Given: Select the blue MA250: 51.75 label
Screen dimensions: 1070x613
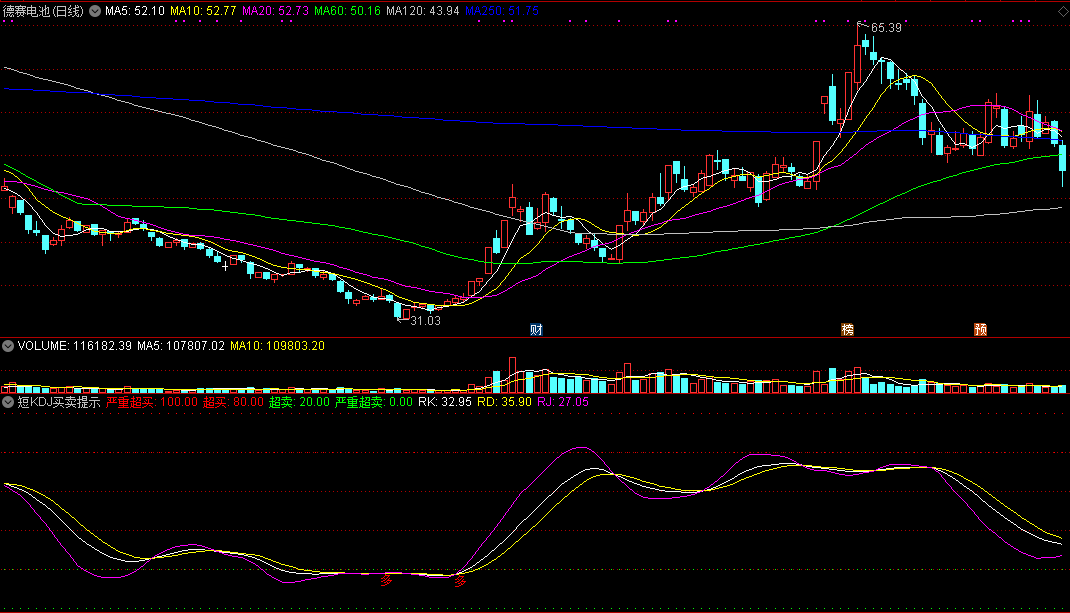Looking at the screenshot, I should click(x=502, y=11).
